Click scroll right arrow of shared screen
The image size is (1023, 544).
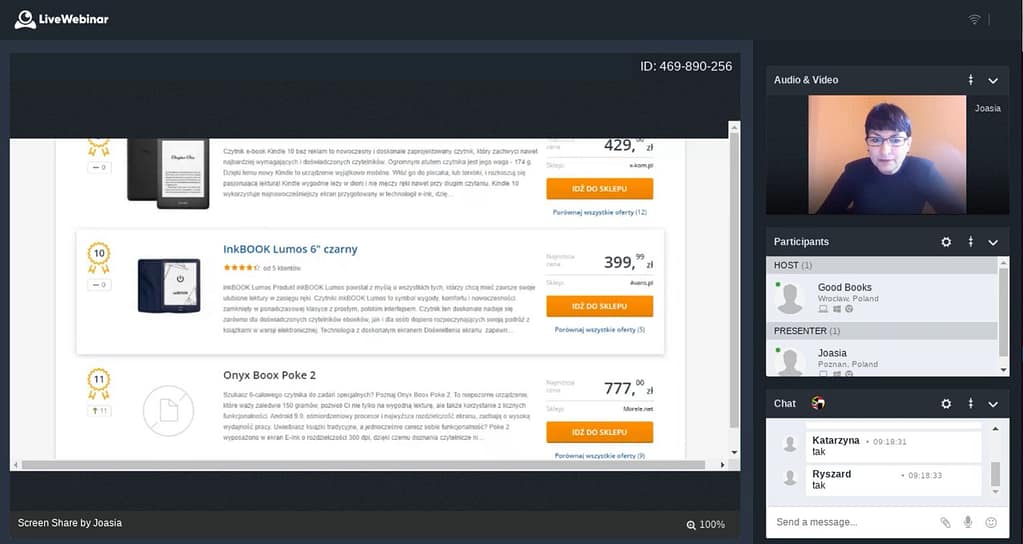click(723, 465)
